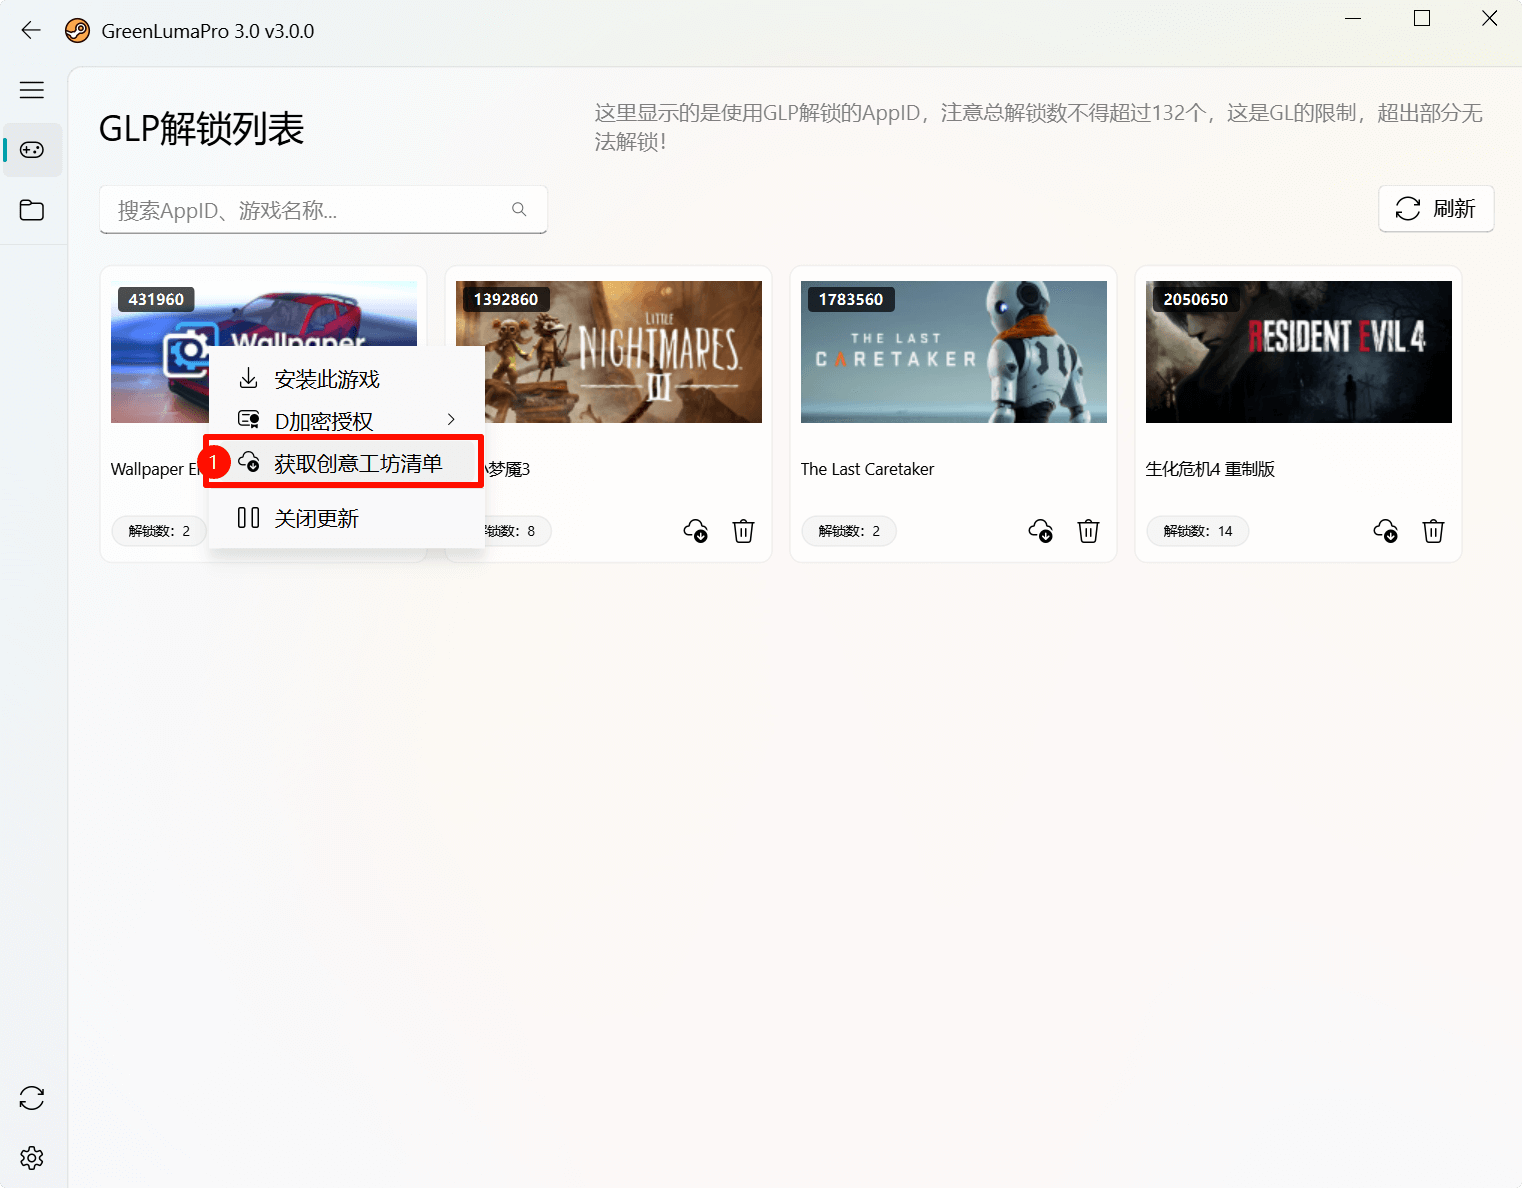This screenshot has width=1522, height=1188.
Task: Delete Little Nightmares 3 with the trash icon
Action: click(x=743, y=531)
